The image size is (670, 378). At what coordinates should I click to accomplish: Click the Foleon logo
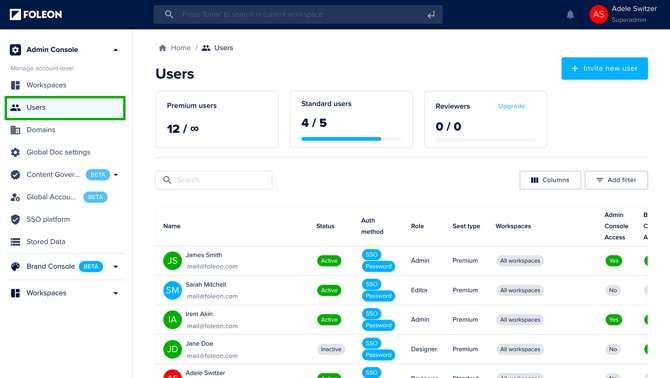pos(36,15)
